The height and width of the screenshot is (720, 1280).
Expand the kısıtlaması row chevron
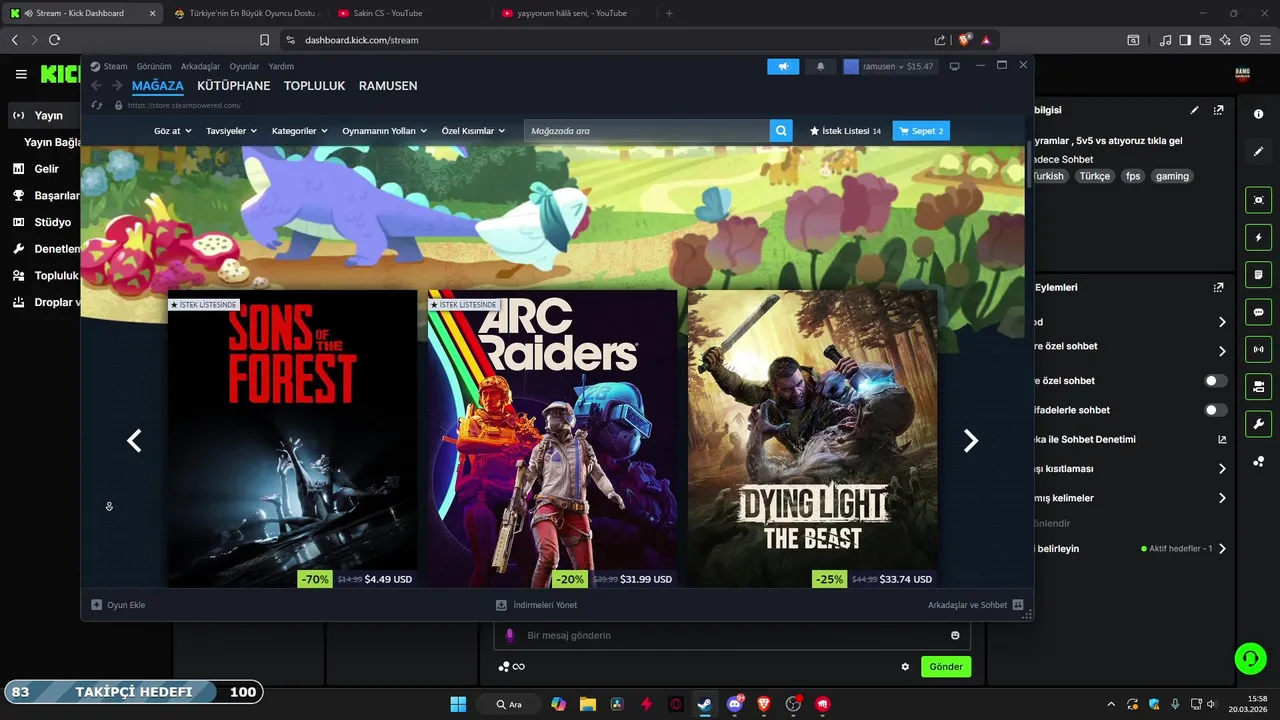coord(1222,469)
